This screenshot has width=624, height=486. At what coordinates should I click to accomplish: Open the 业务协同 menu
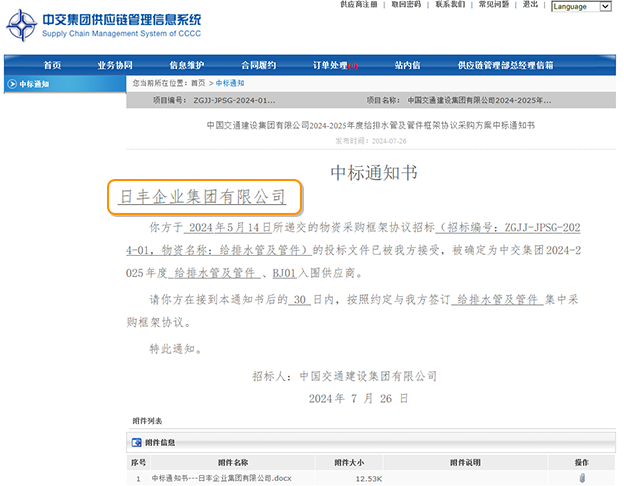115,65
